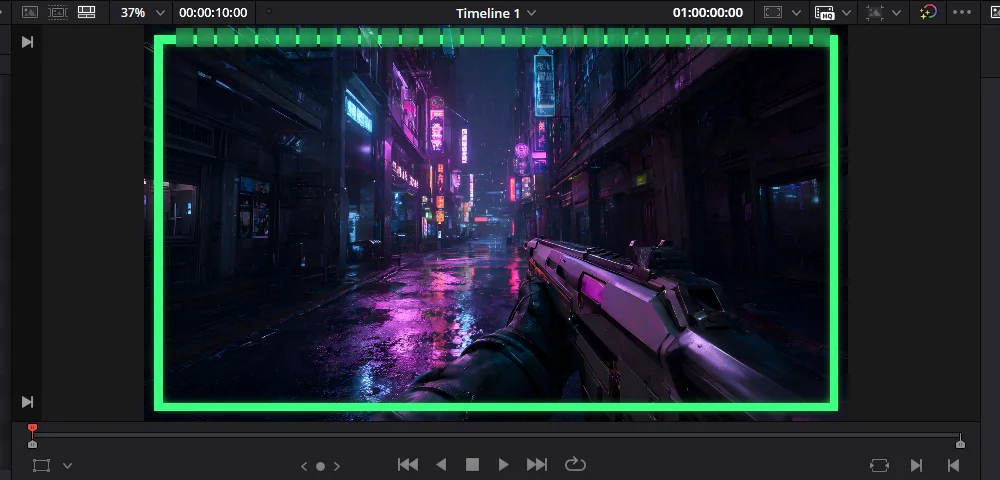Viewport: 1000px width, 480px height.
Task: Go to the previous keyframe arrow
Action: (x=304, y=467)
